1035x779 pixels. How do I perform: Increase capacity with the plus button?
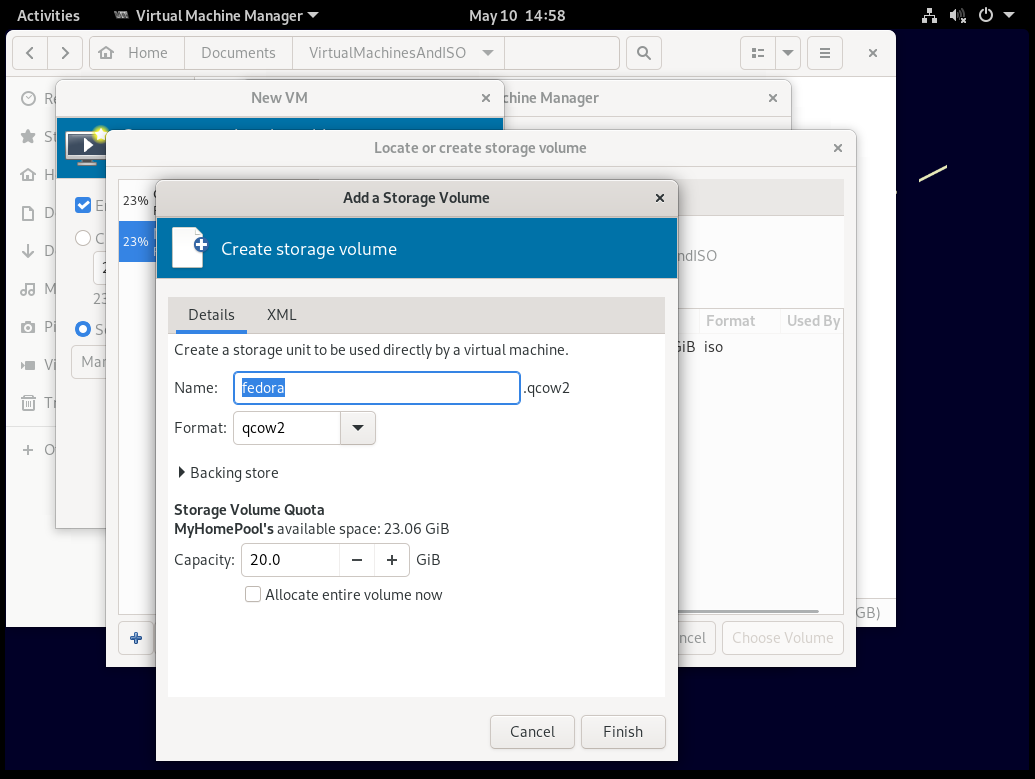[392, 560]
